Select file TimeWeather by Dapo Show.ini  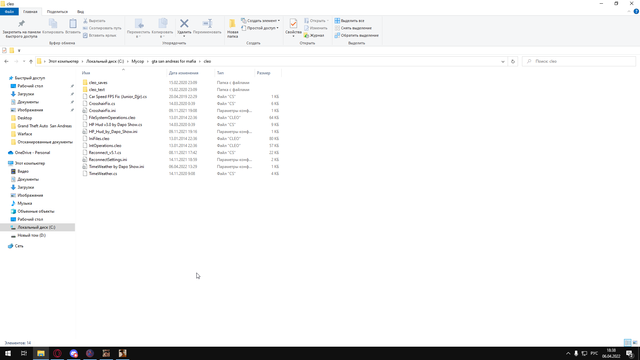(116, 167)
